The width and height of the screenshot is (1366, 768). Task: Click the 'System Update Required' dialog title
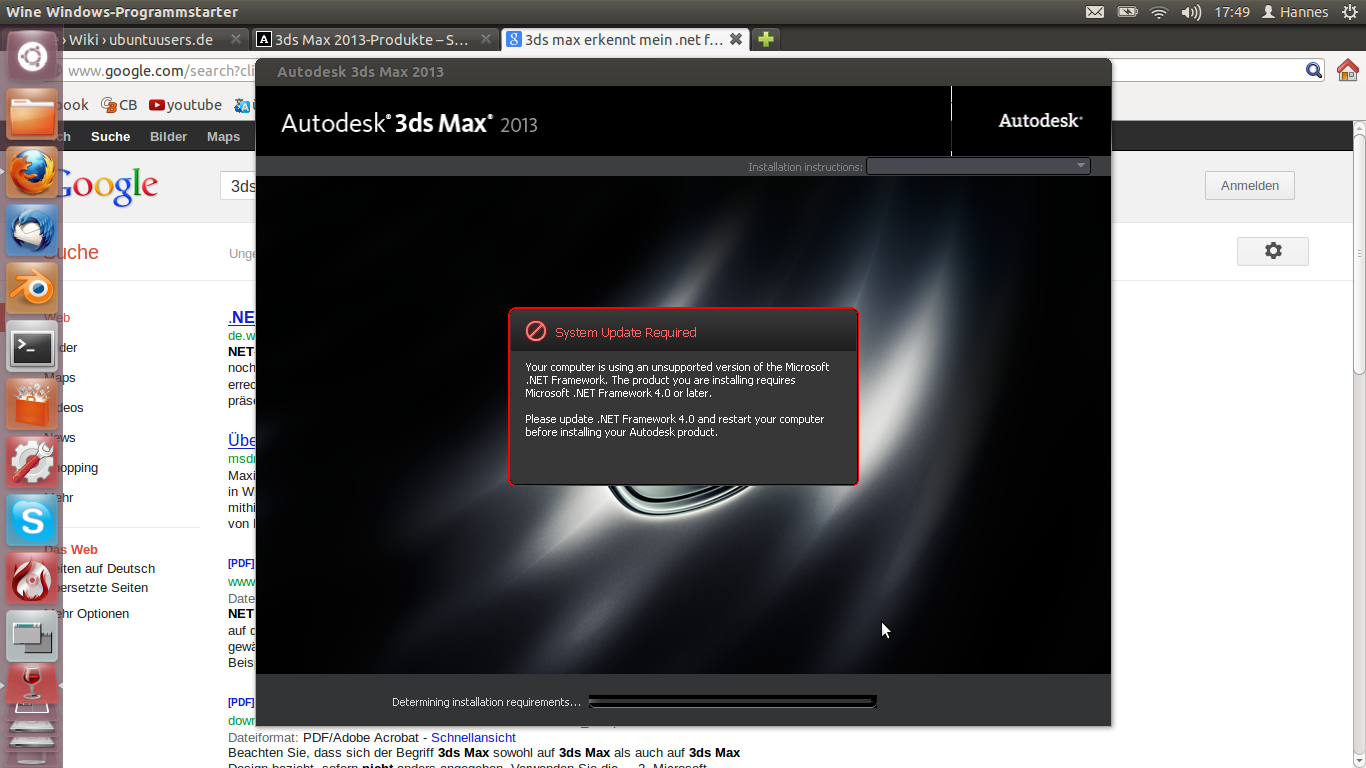(x=626, y=332)
